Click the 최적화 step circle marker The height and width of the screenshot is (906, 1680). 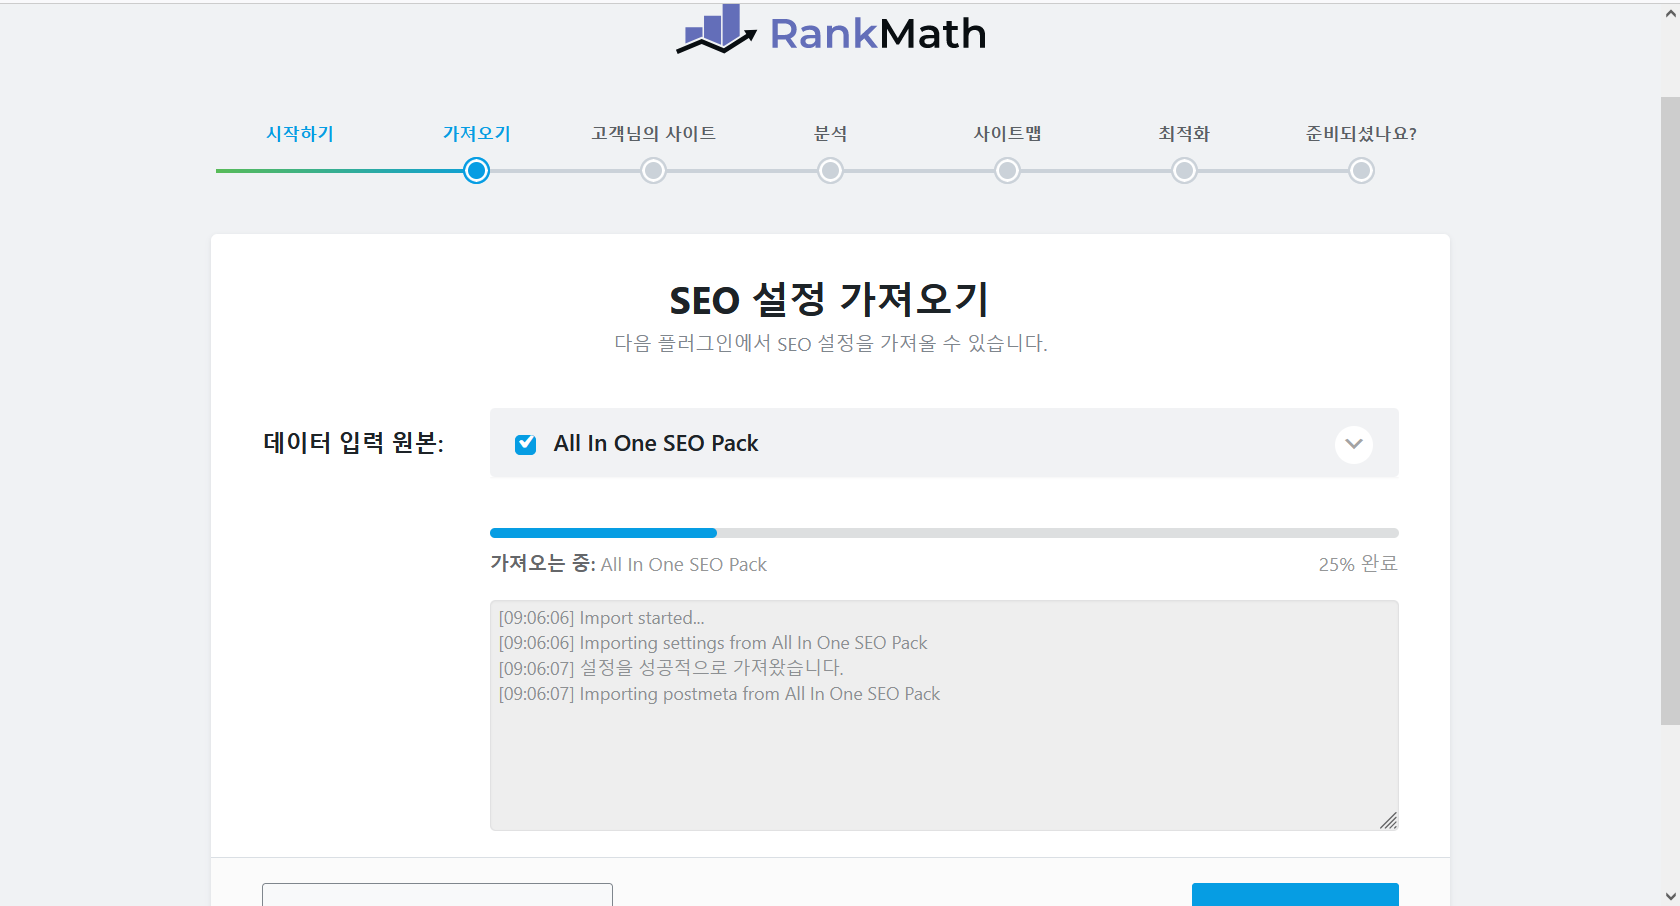[1184, 171]
